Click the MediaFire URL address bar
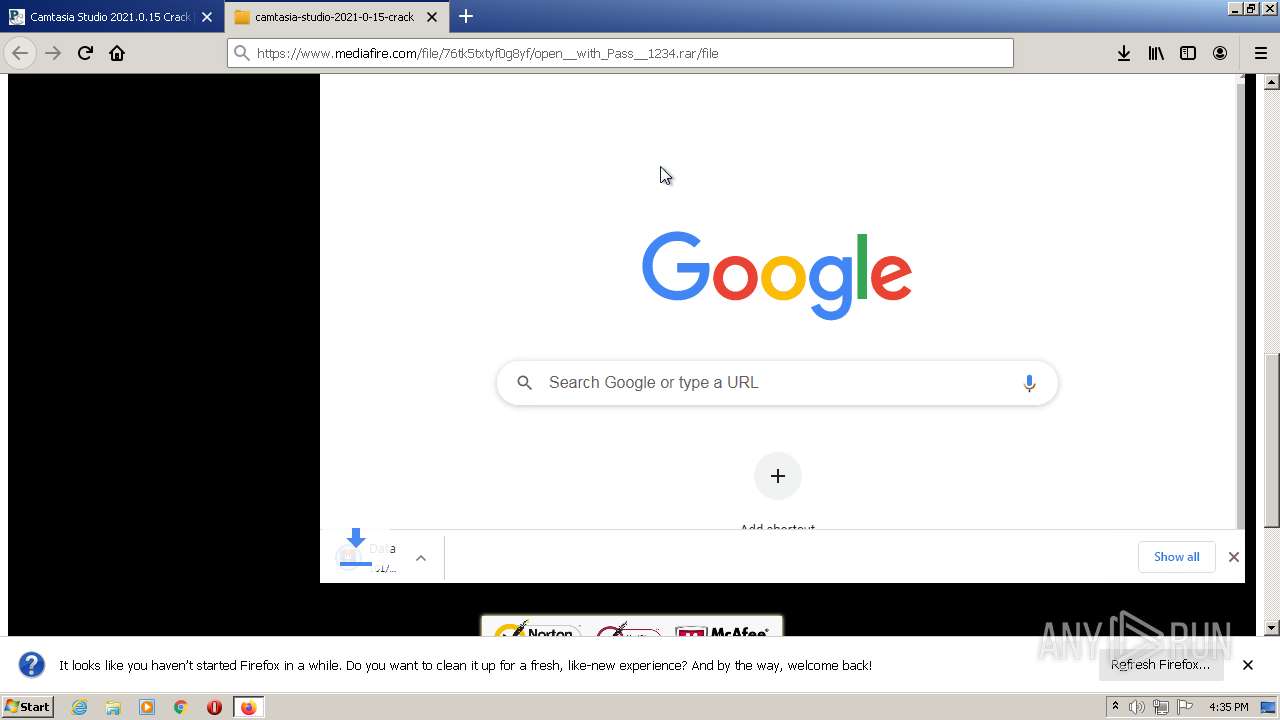This screenshot has width=1280, height=720. pos(620,53)
